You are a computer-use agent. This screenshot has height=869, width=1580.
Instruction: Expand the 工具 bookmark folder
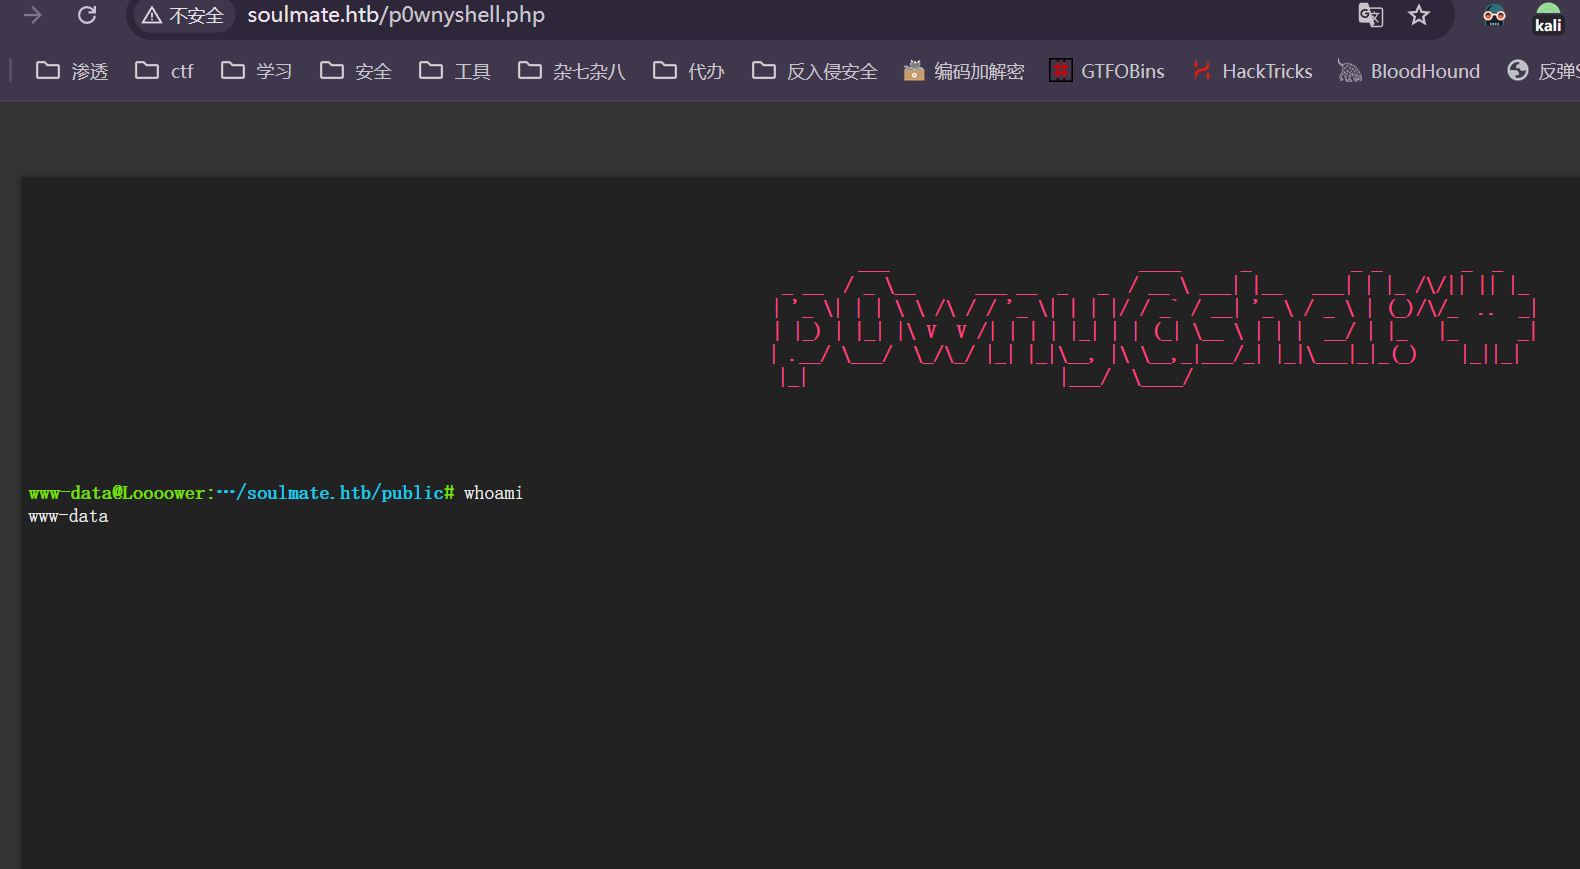click(x=455, y=71)
